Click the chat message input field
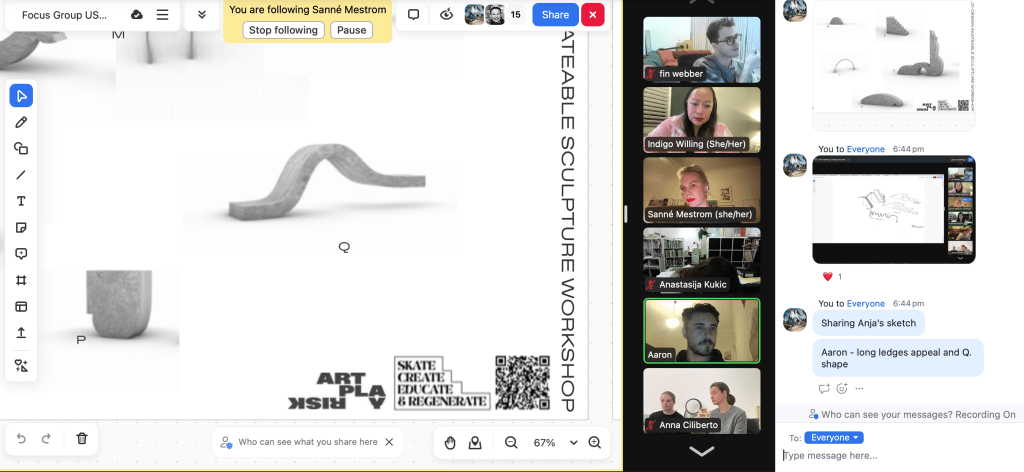The image size is (1024, 472). (900, 456)
